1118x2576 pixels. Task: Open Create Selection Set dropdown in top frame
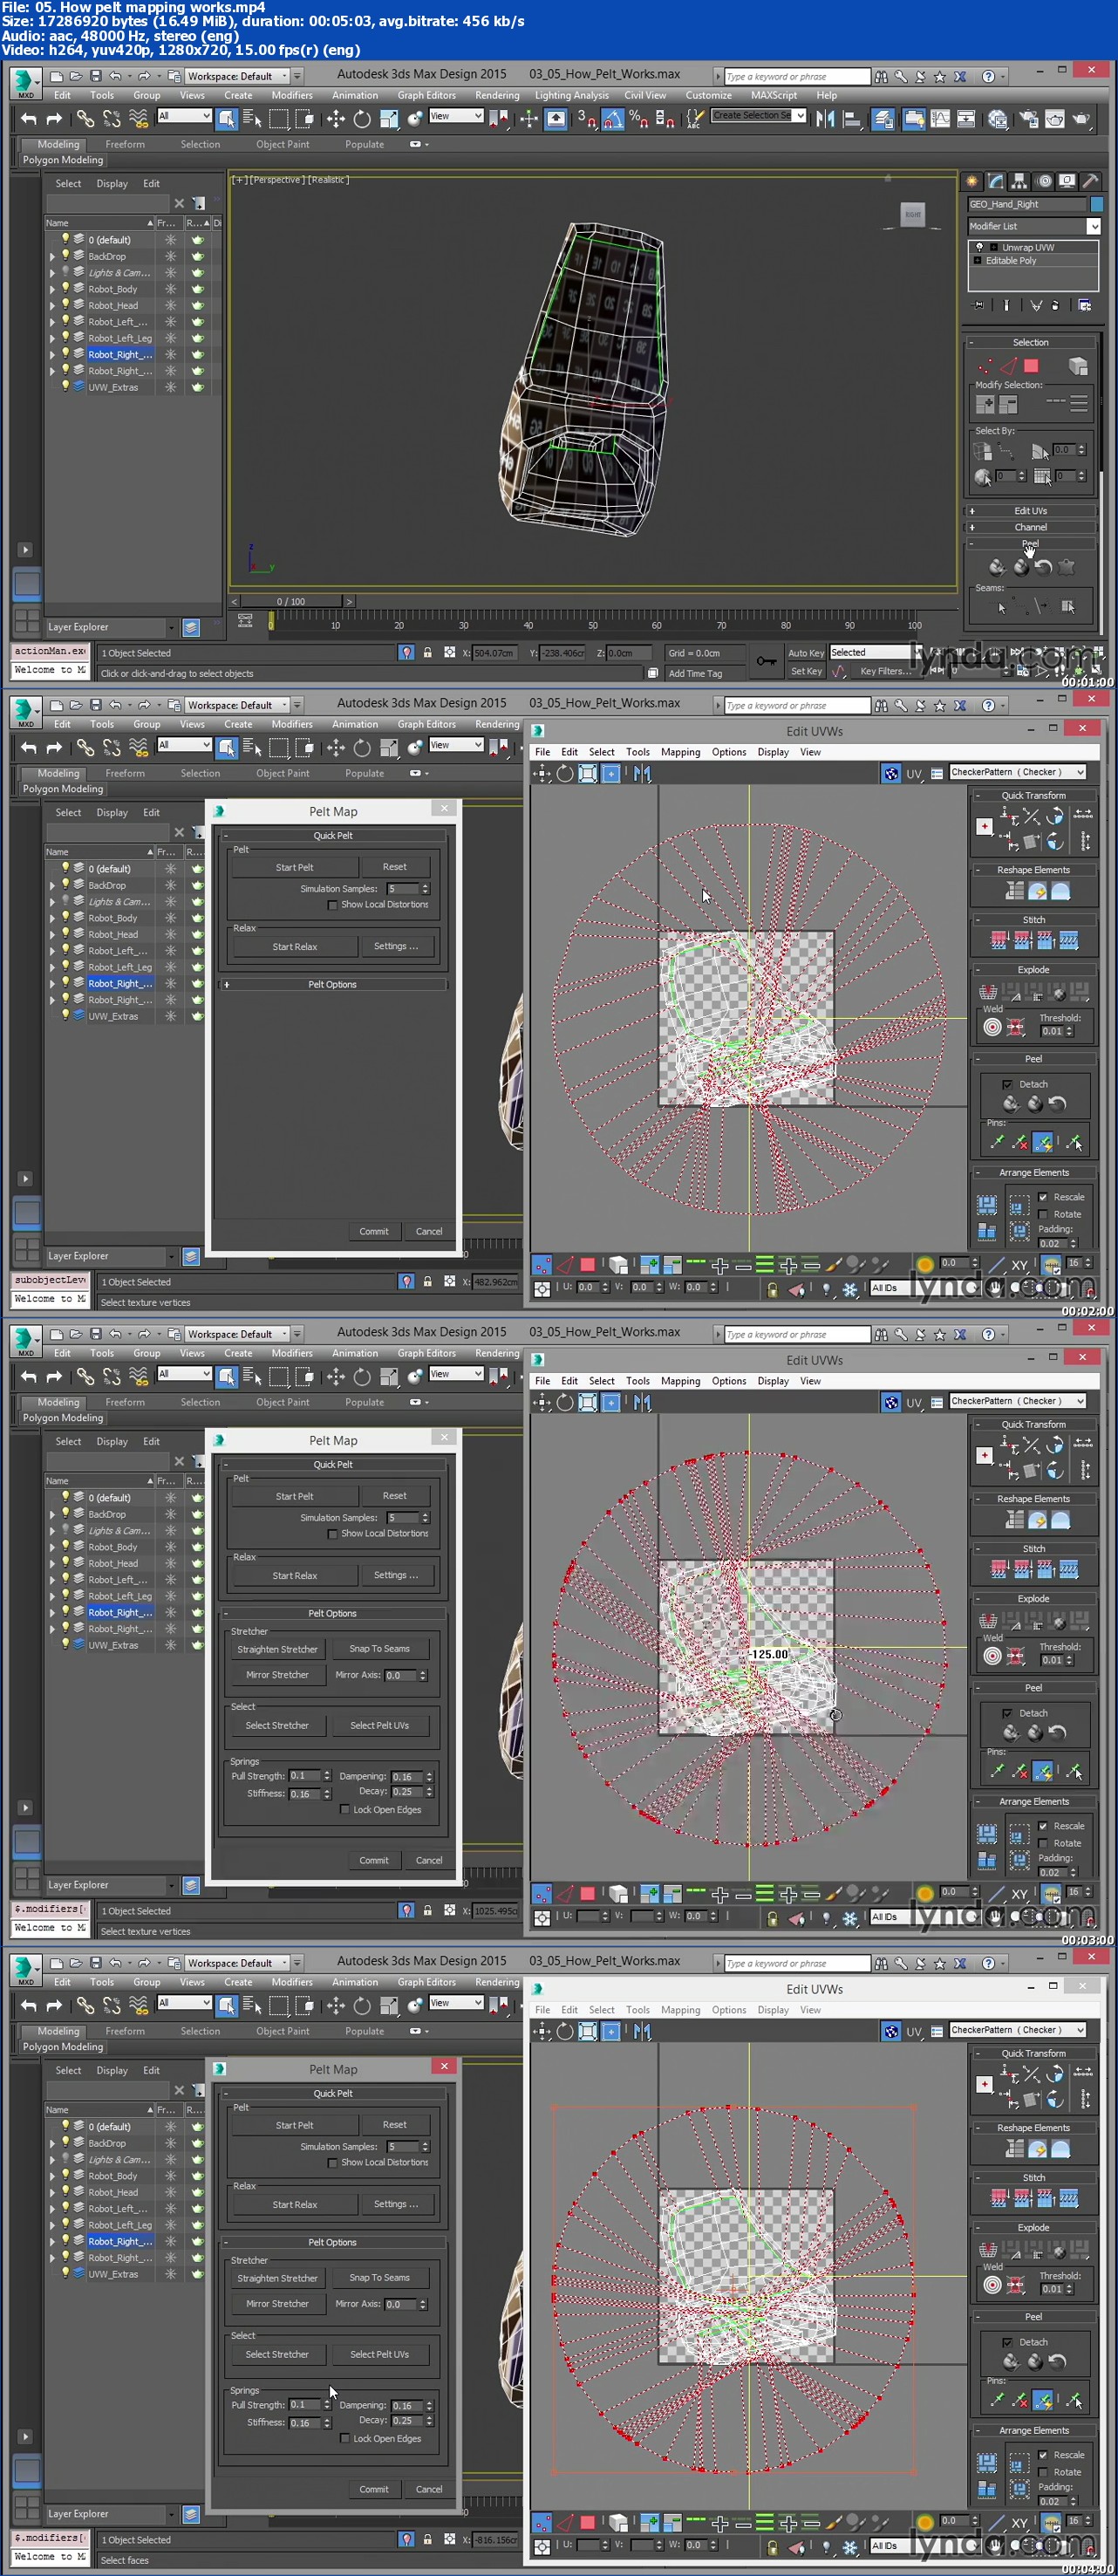(758, 116)
